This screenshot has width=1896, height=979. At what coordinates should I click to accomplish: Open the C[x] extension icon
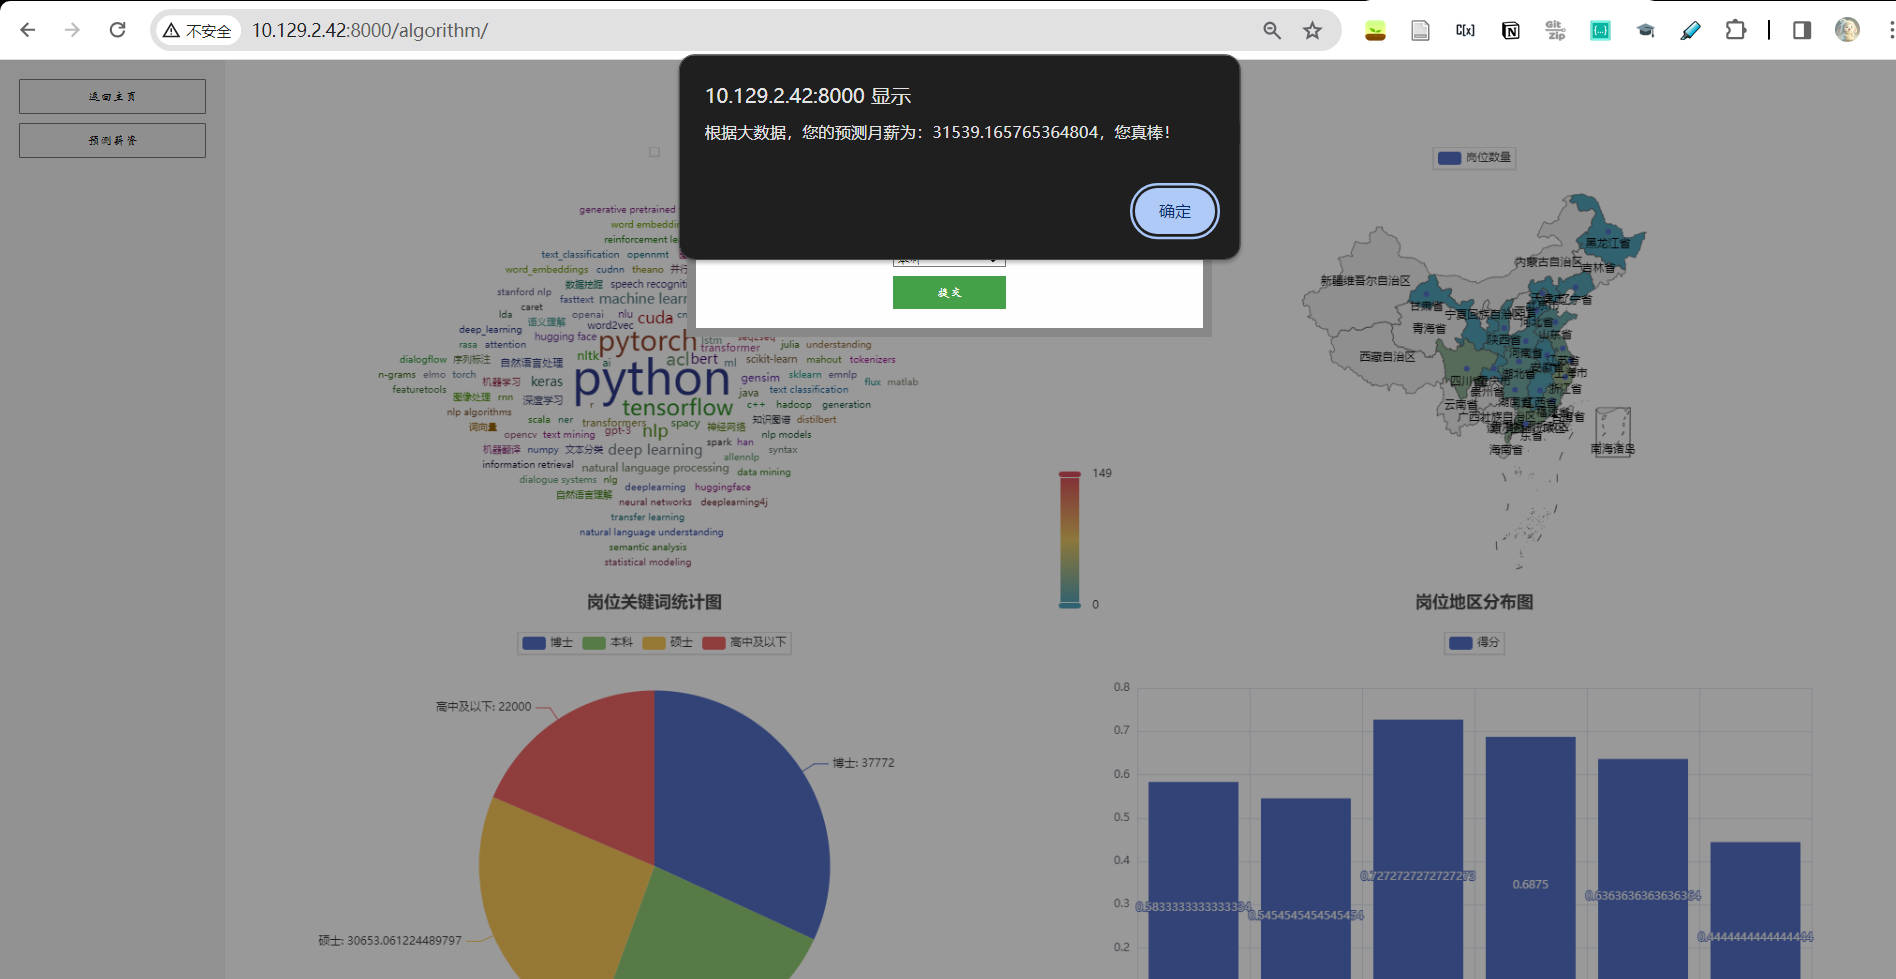1465,30
